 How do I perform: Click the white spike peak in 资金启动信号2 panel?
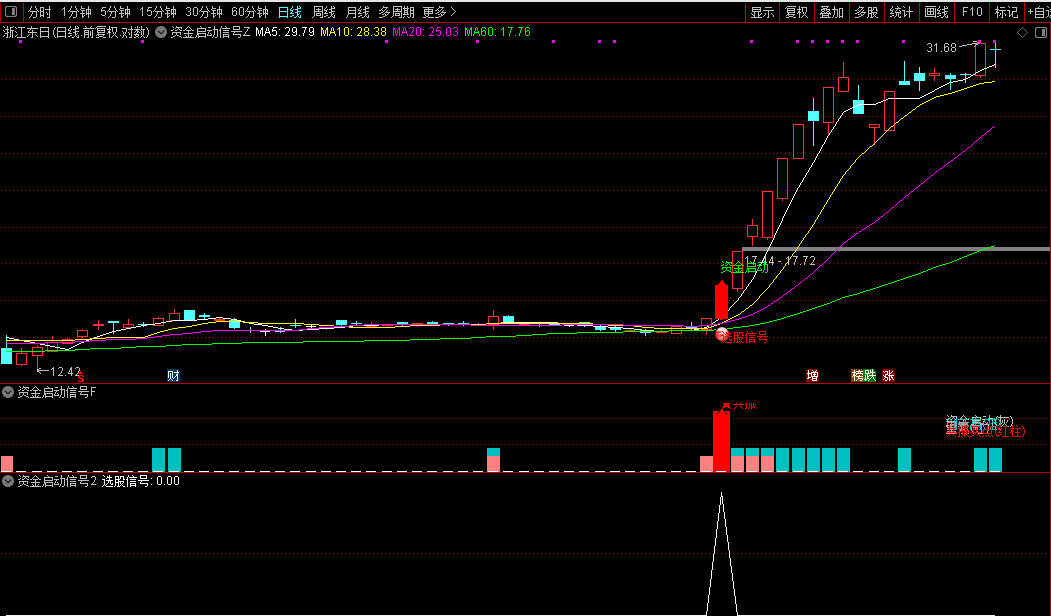(721, 495)
